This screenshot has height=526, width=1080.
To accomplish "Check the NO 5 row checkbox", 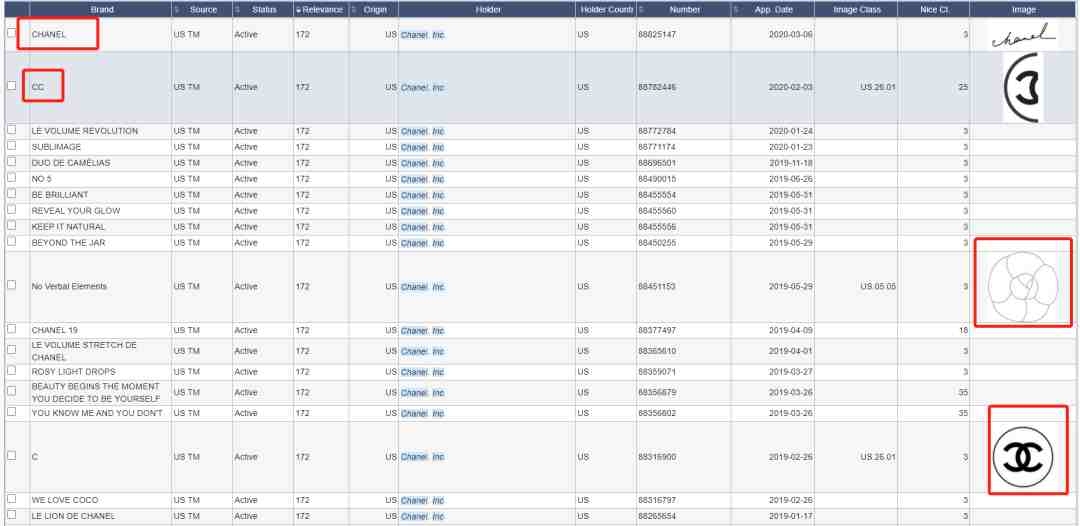I will 12,178.
